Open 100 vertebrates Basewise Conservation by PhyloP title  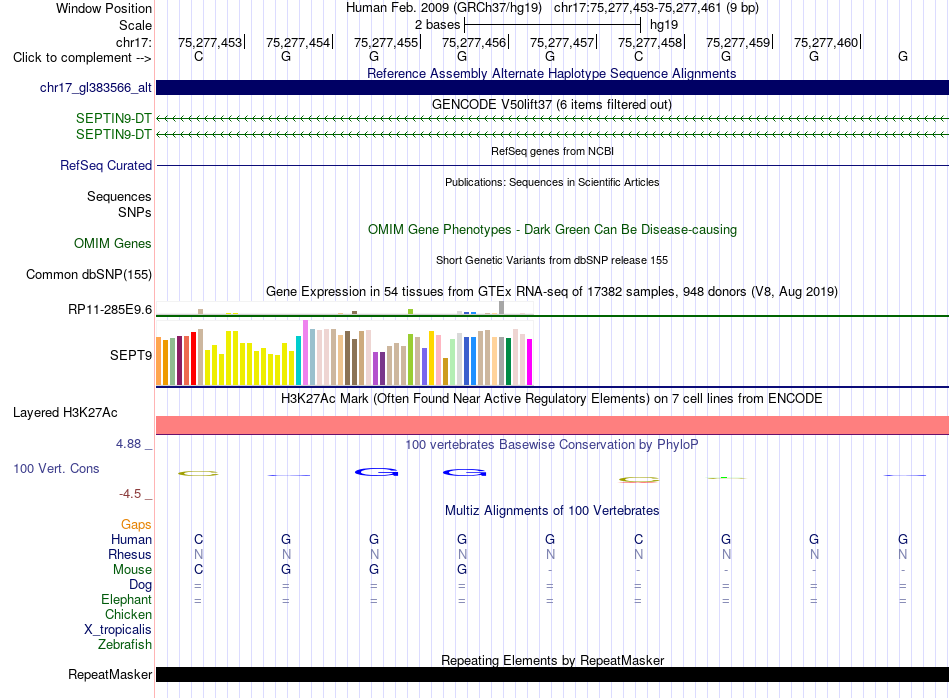pos(552,445)
